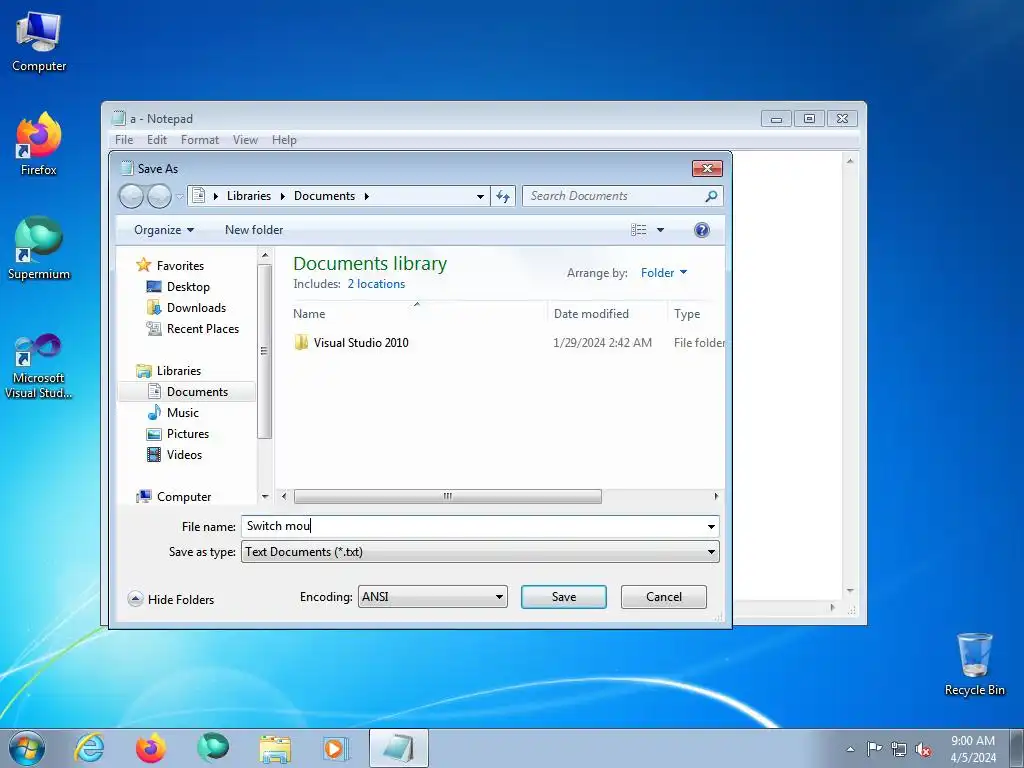Screen dimensions: 1024x768
Task: Click the Firefox desktop shortcut
Action: (x=39, y=144)
